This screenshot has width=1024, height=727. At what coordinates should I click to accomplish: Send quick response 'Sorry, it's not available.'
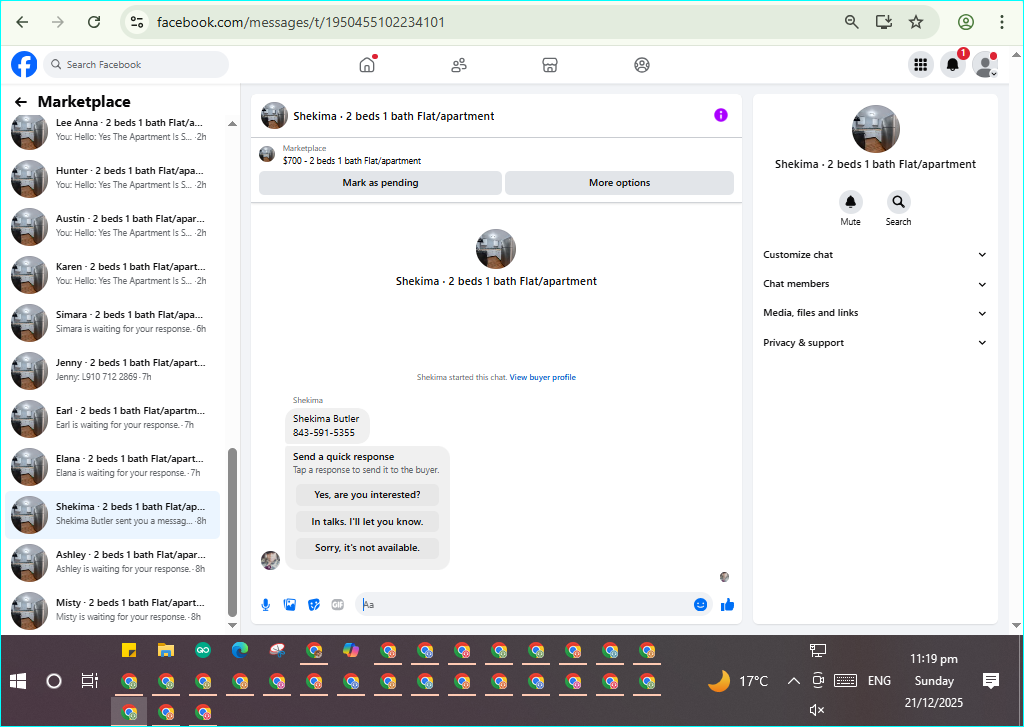(368, 547)
